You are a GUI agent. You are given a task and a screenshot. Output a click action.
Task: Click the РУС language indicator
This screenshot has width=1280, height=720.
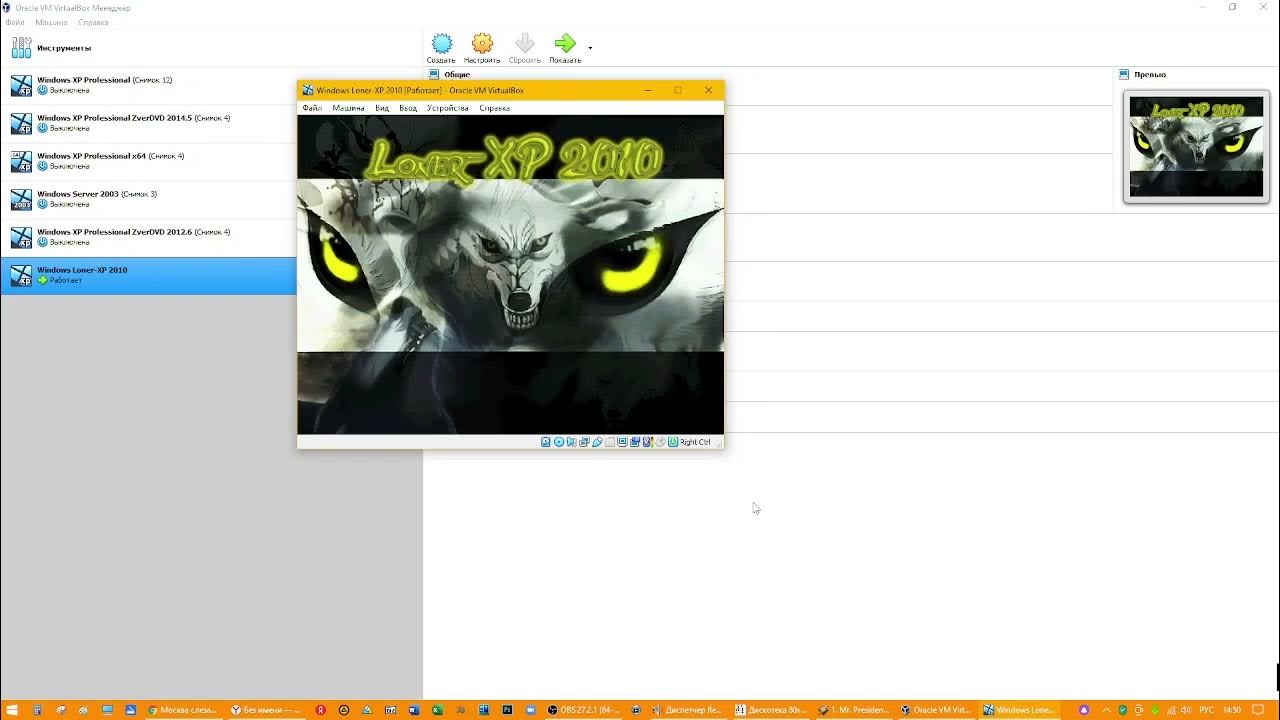(x=1207, y=710)
